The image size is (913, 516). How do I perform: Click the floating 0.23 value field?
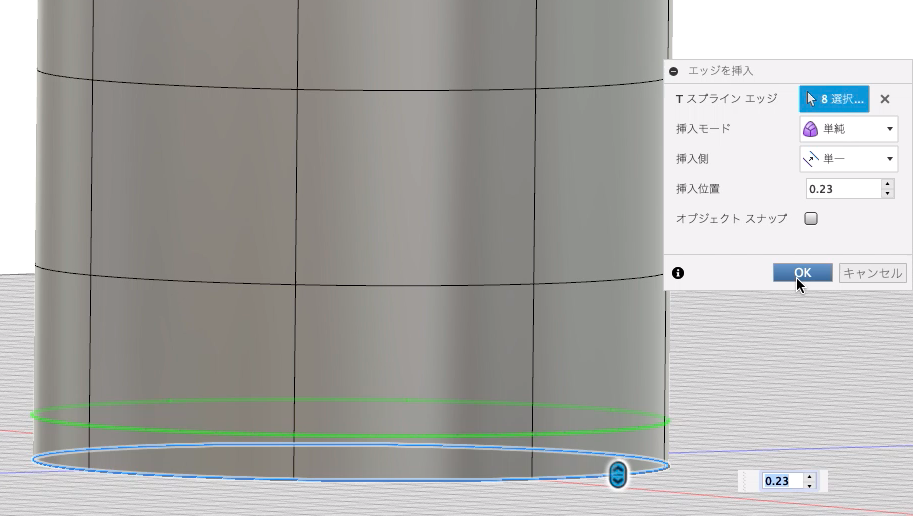782,481
